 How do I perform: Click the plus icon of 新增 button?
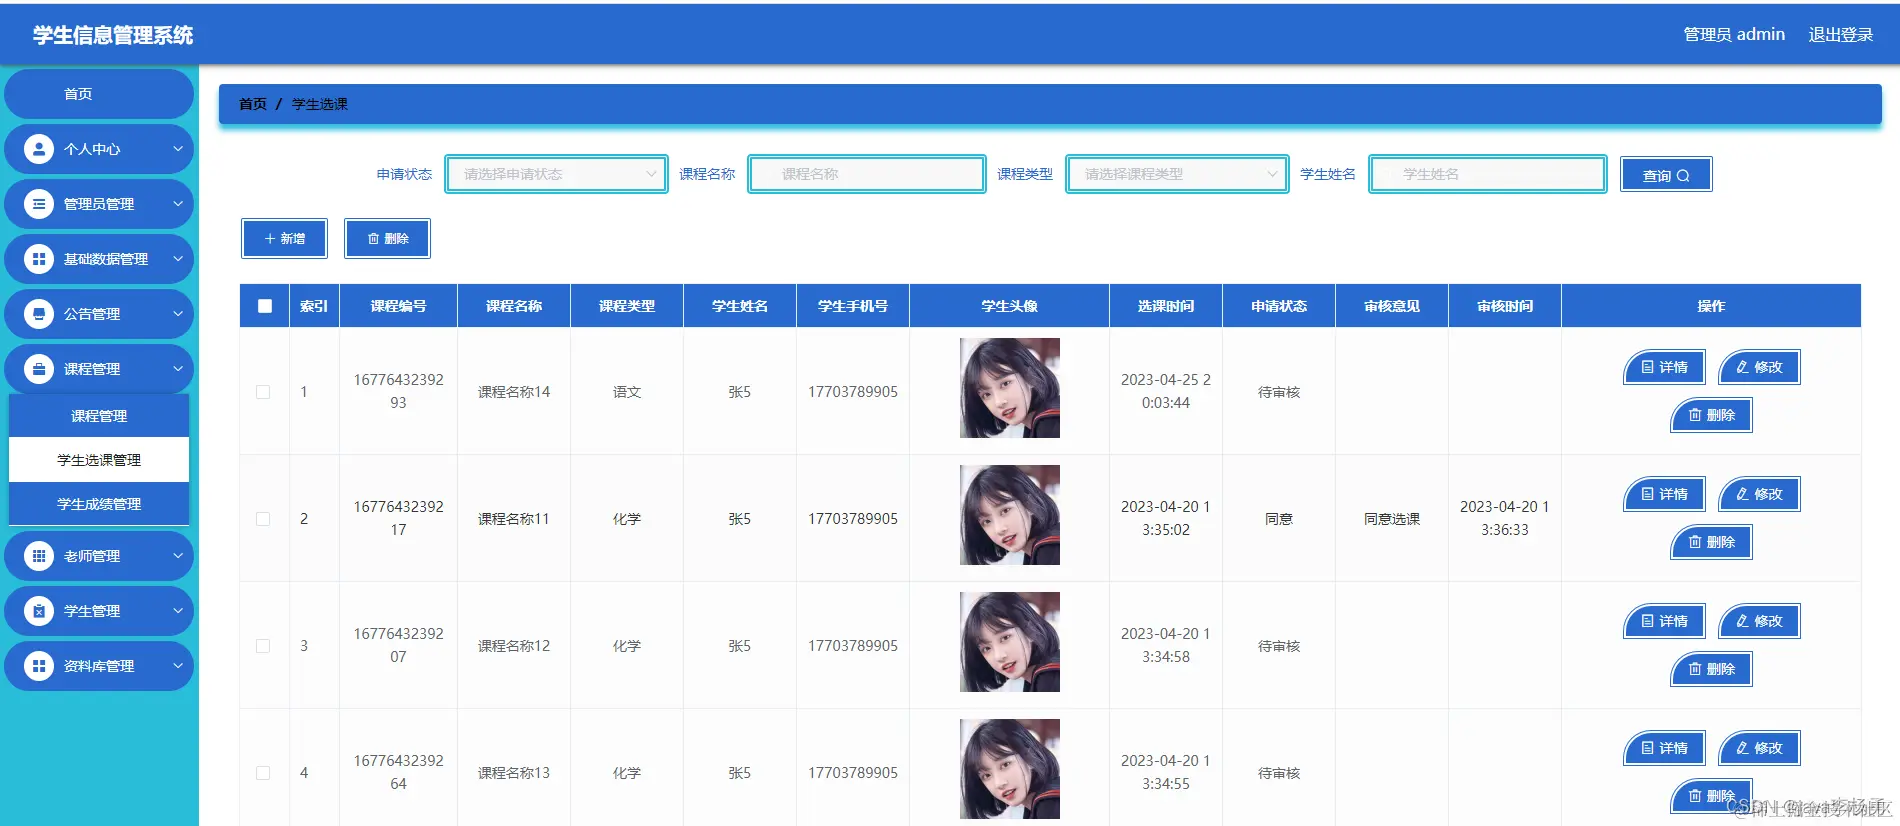point(270,239)
